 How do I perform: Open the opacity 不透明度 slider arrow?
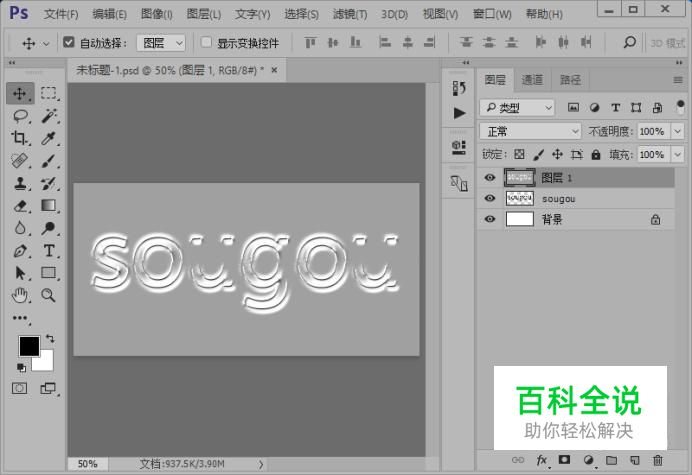[677, 131]
